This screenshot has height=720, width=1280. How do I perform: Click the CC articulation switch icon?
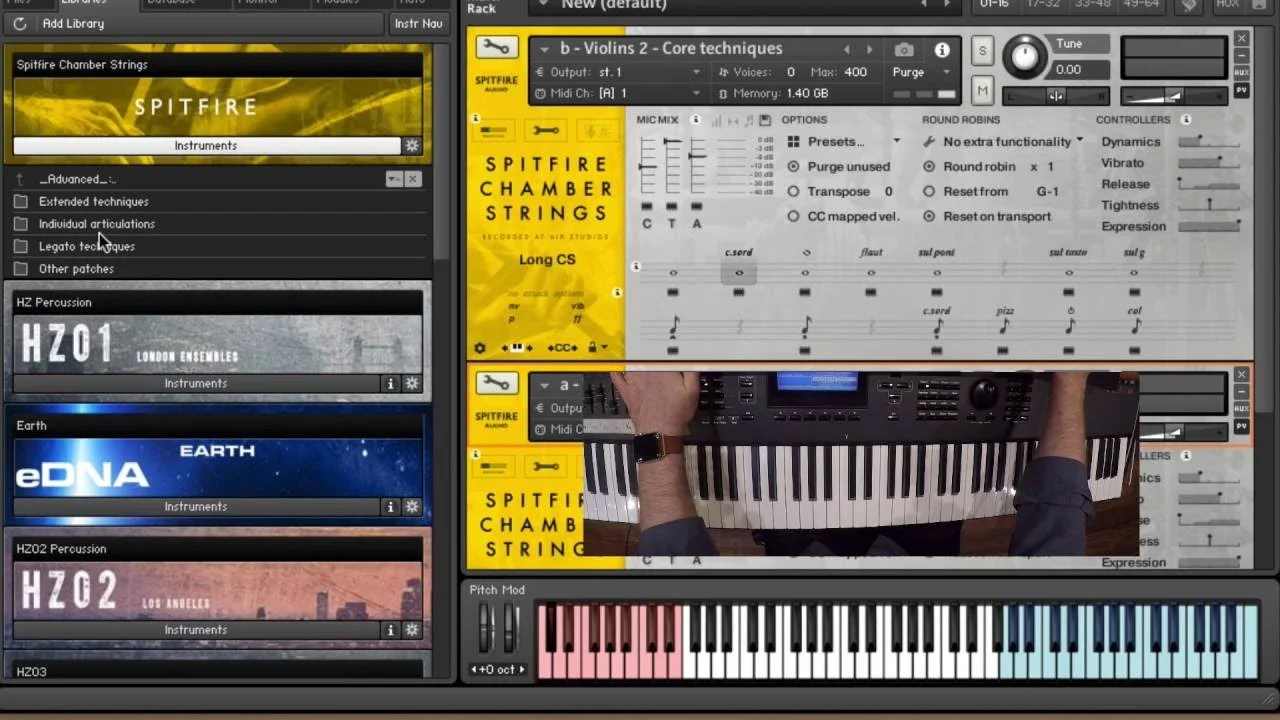click(562, 348)
